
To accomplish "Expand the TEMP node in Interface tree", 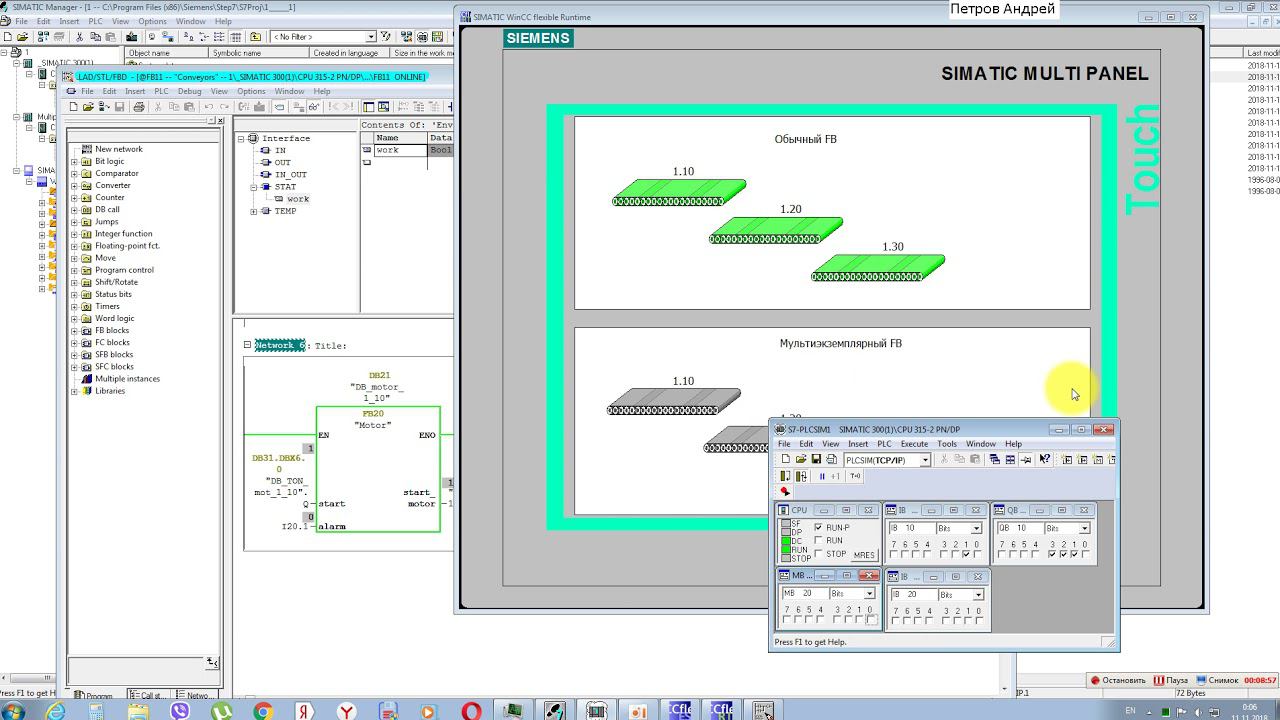I will [254, 211].
